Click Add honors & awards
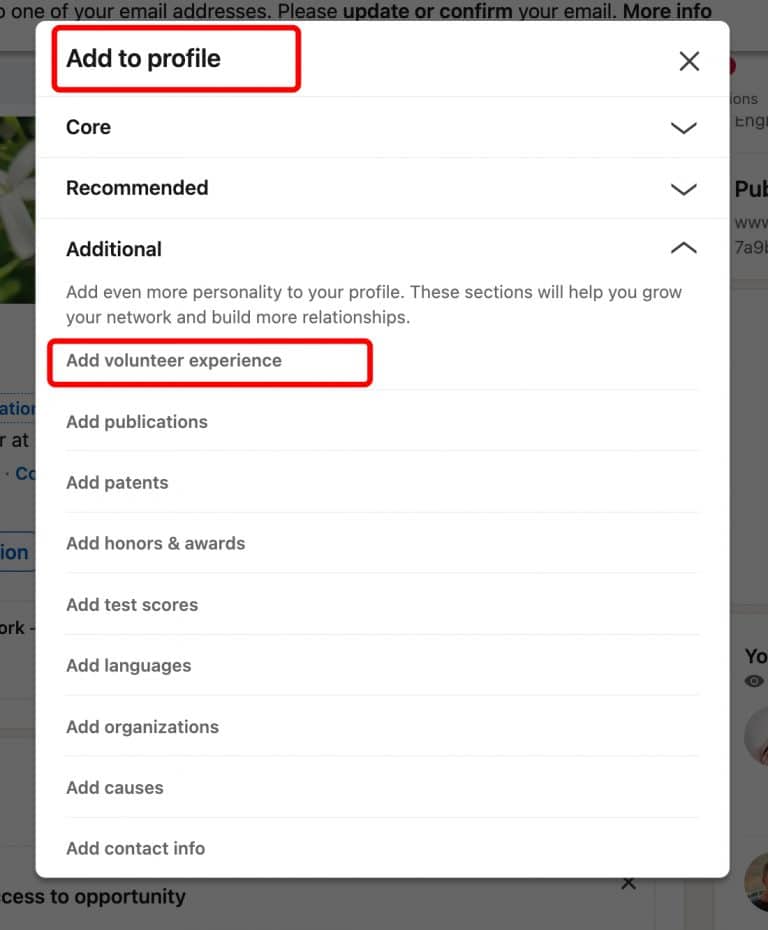Viewport: 768px width, 930px height. tap(155, 543)
